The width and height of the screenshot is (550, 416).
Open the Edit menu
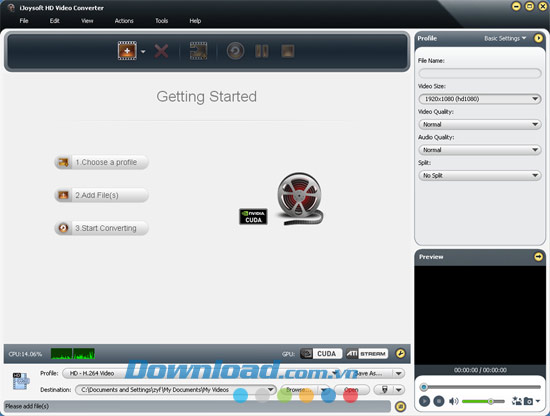[54, 21]
